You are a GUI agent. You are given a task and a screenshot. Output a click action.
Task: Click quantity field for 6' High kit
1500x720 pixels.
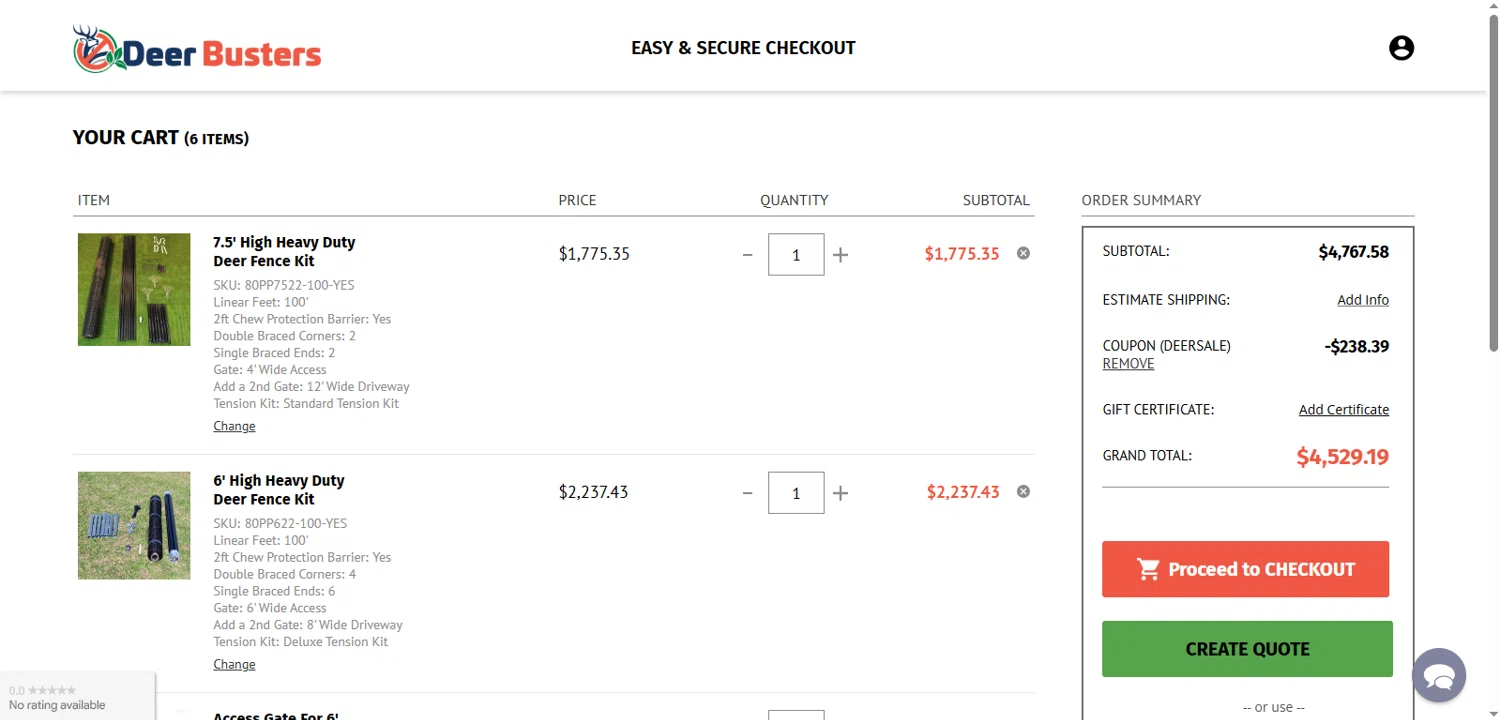[x=796, y=493]
